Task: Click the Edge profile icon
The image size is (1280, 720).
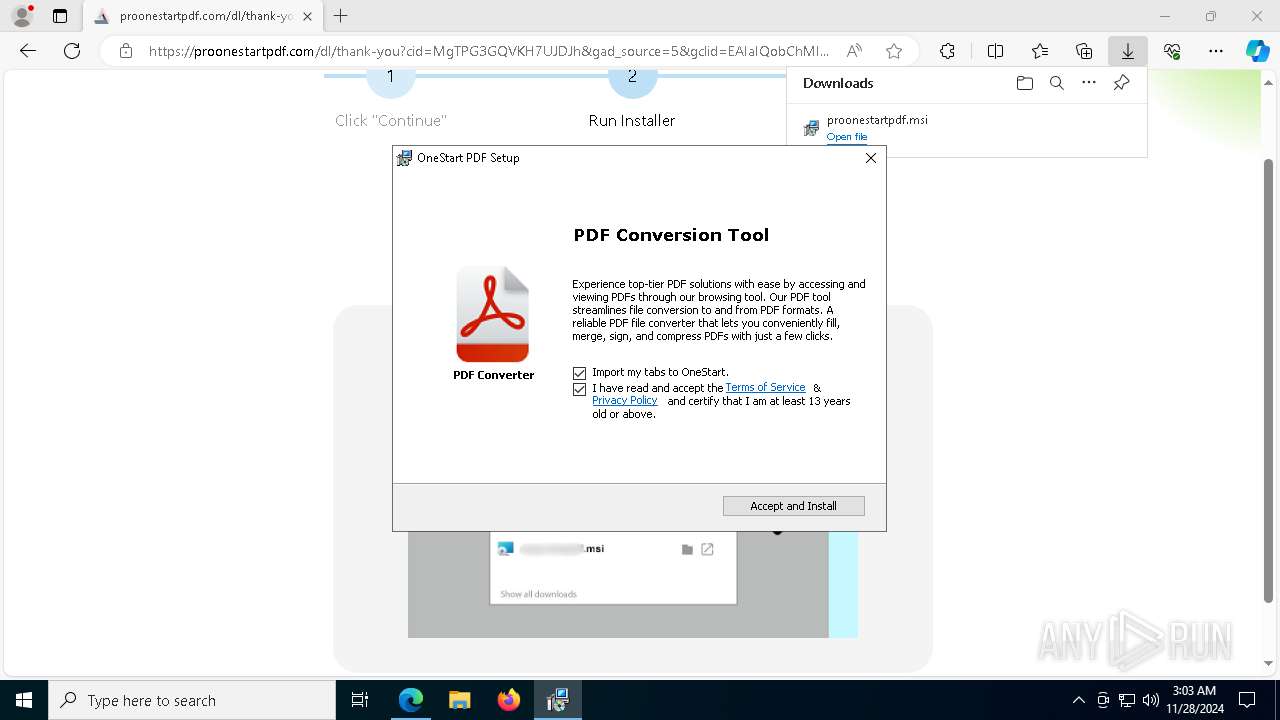Action: (22, 16)
